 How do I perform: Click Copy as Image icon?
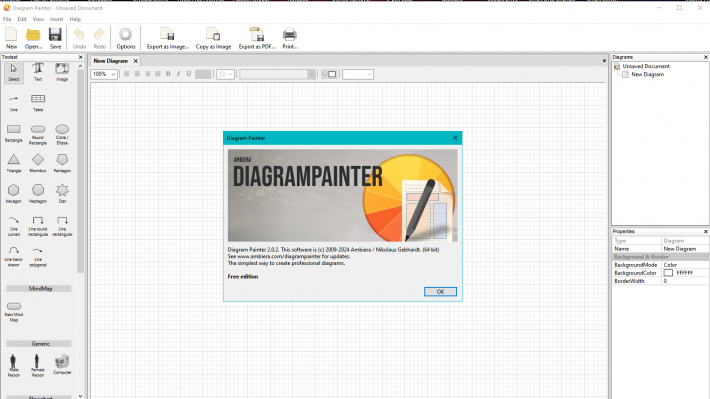pos(213,38)
